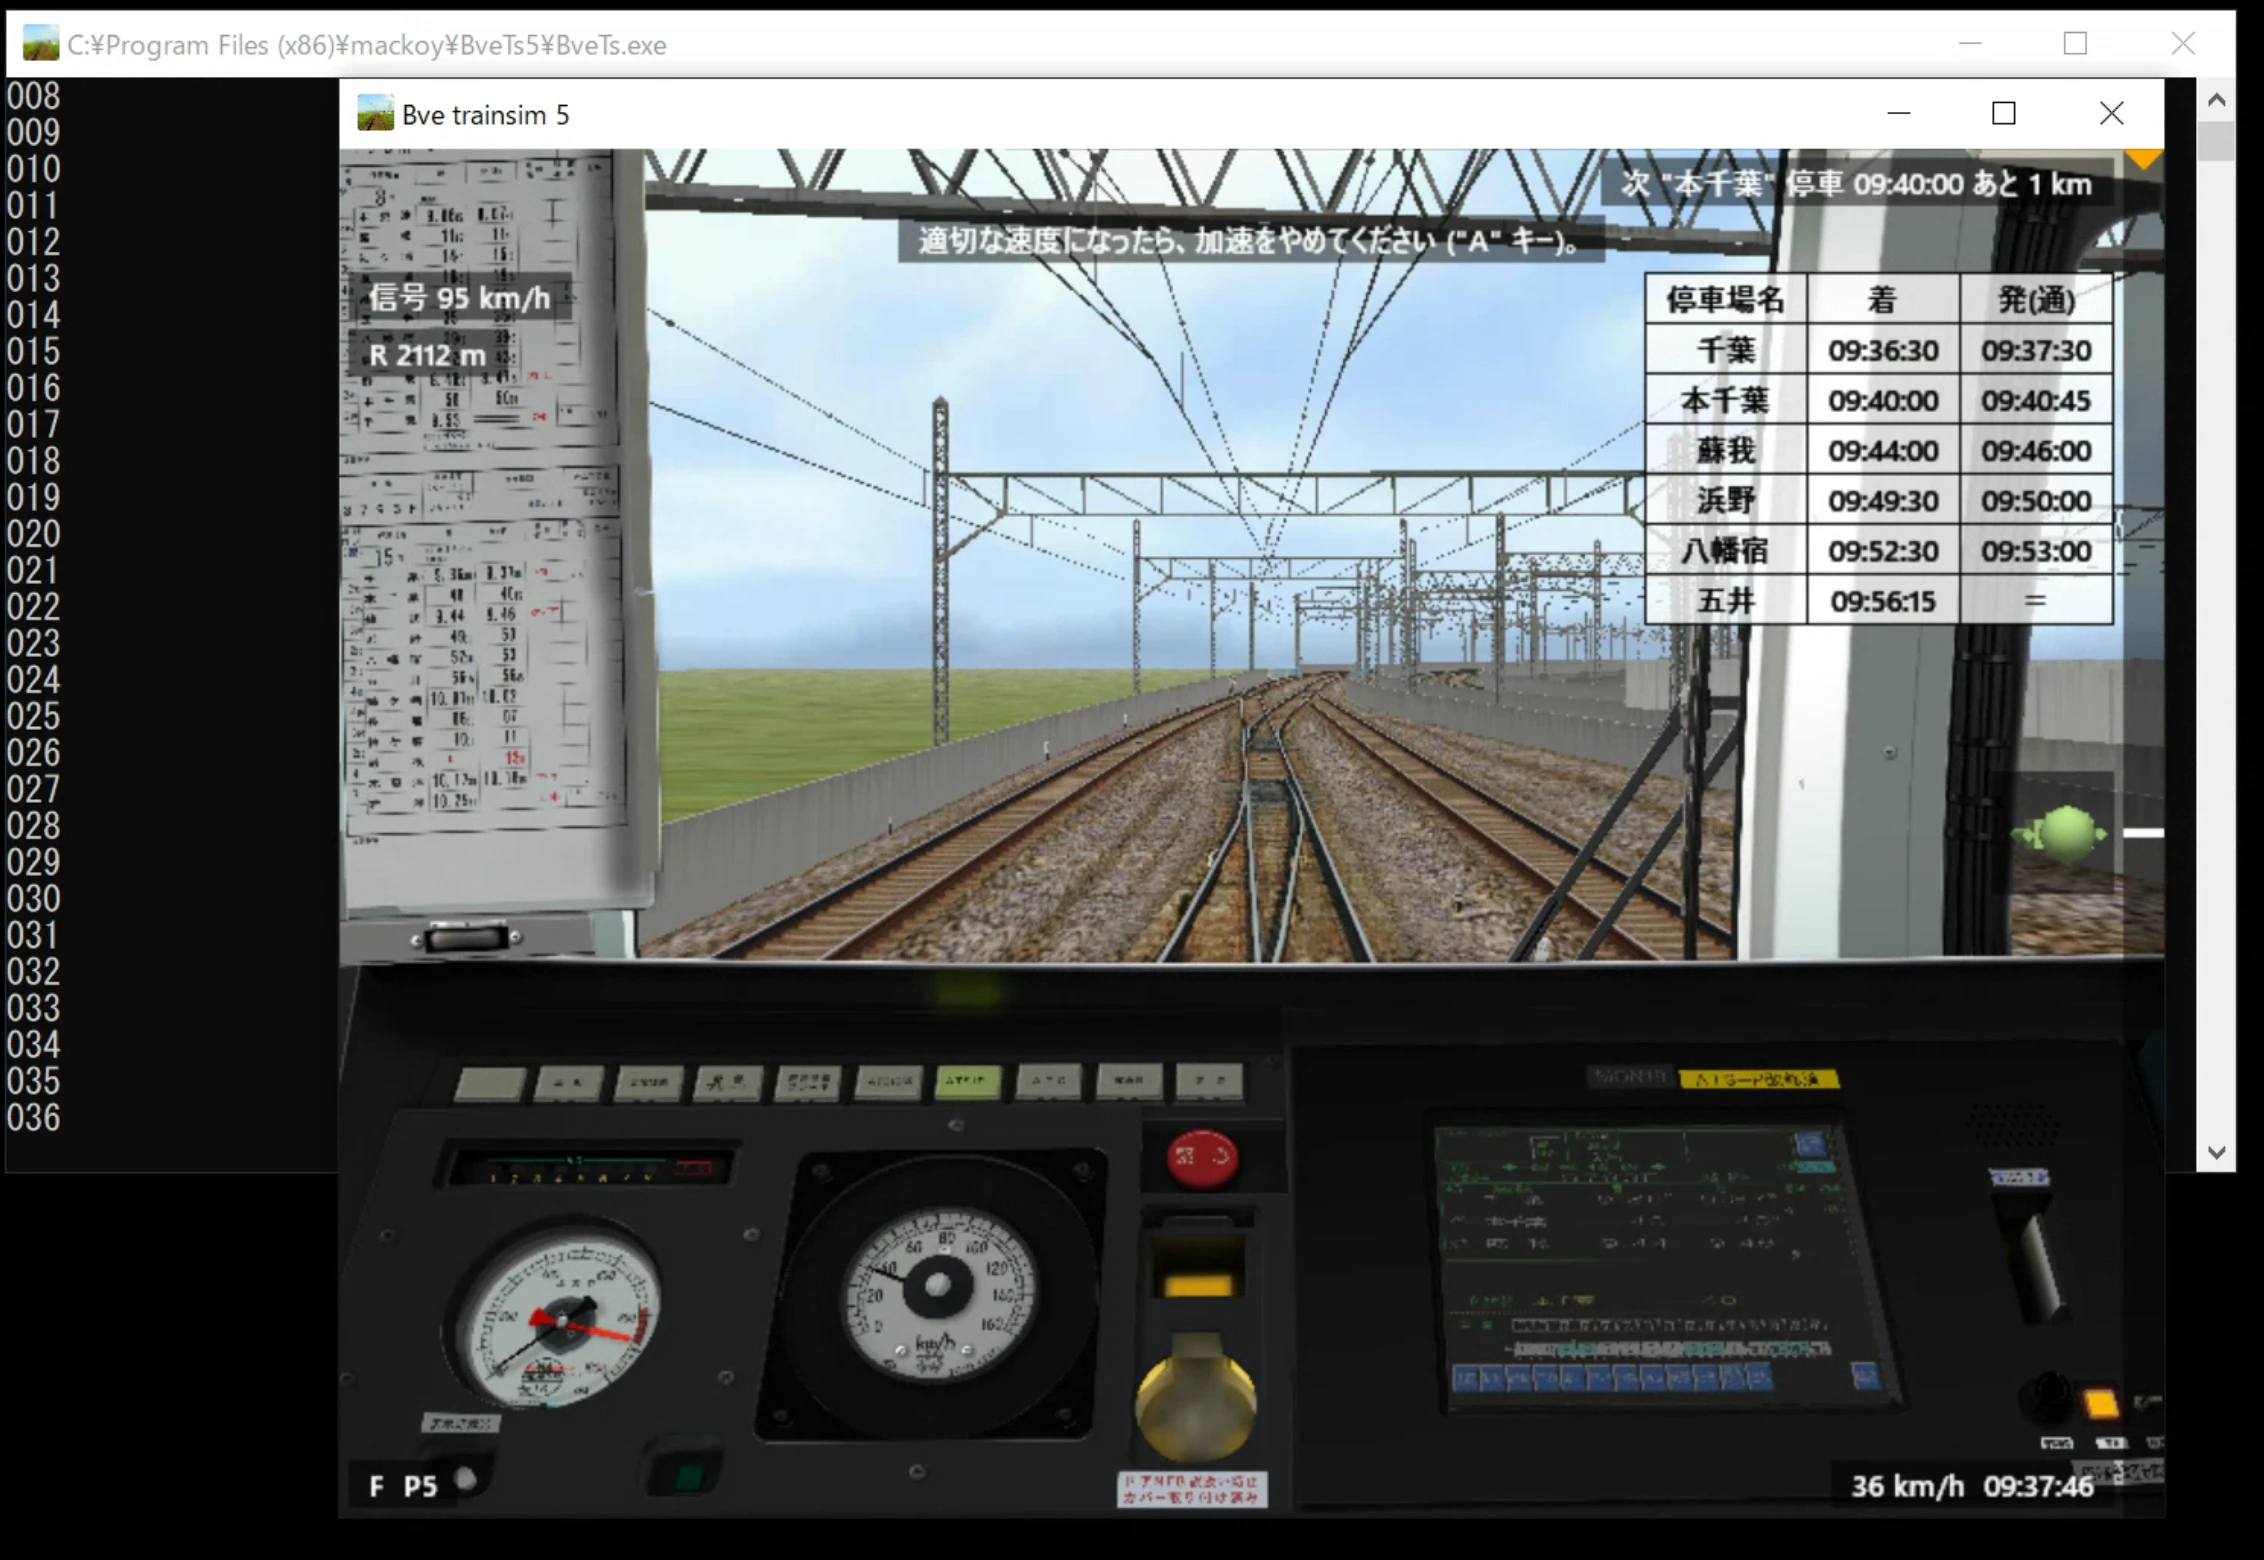2264x1560 pixels.
Task: Click console line number 036
Action: coord(33,1118)
